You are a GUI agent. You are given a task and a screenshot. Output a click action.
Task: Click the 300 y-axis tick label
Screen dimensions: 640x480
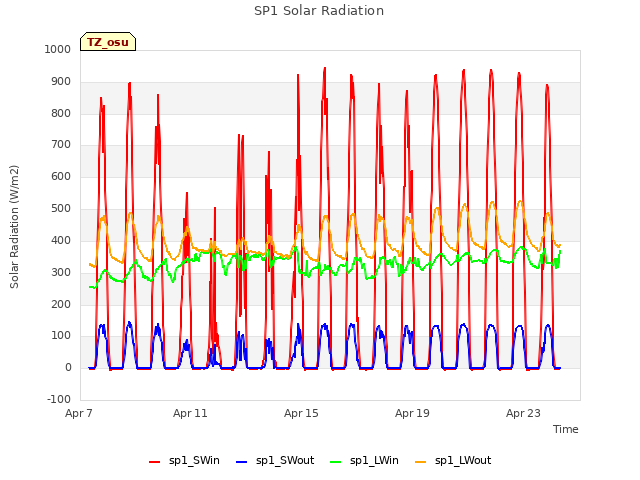(61, 272)
